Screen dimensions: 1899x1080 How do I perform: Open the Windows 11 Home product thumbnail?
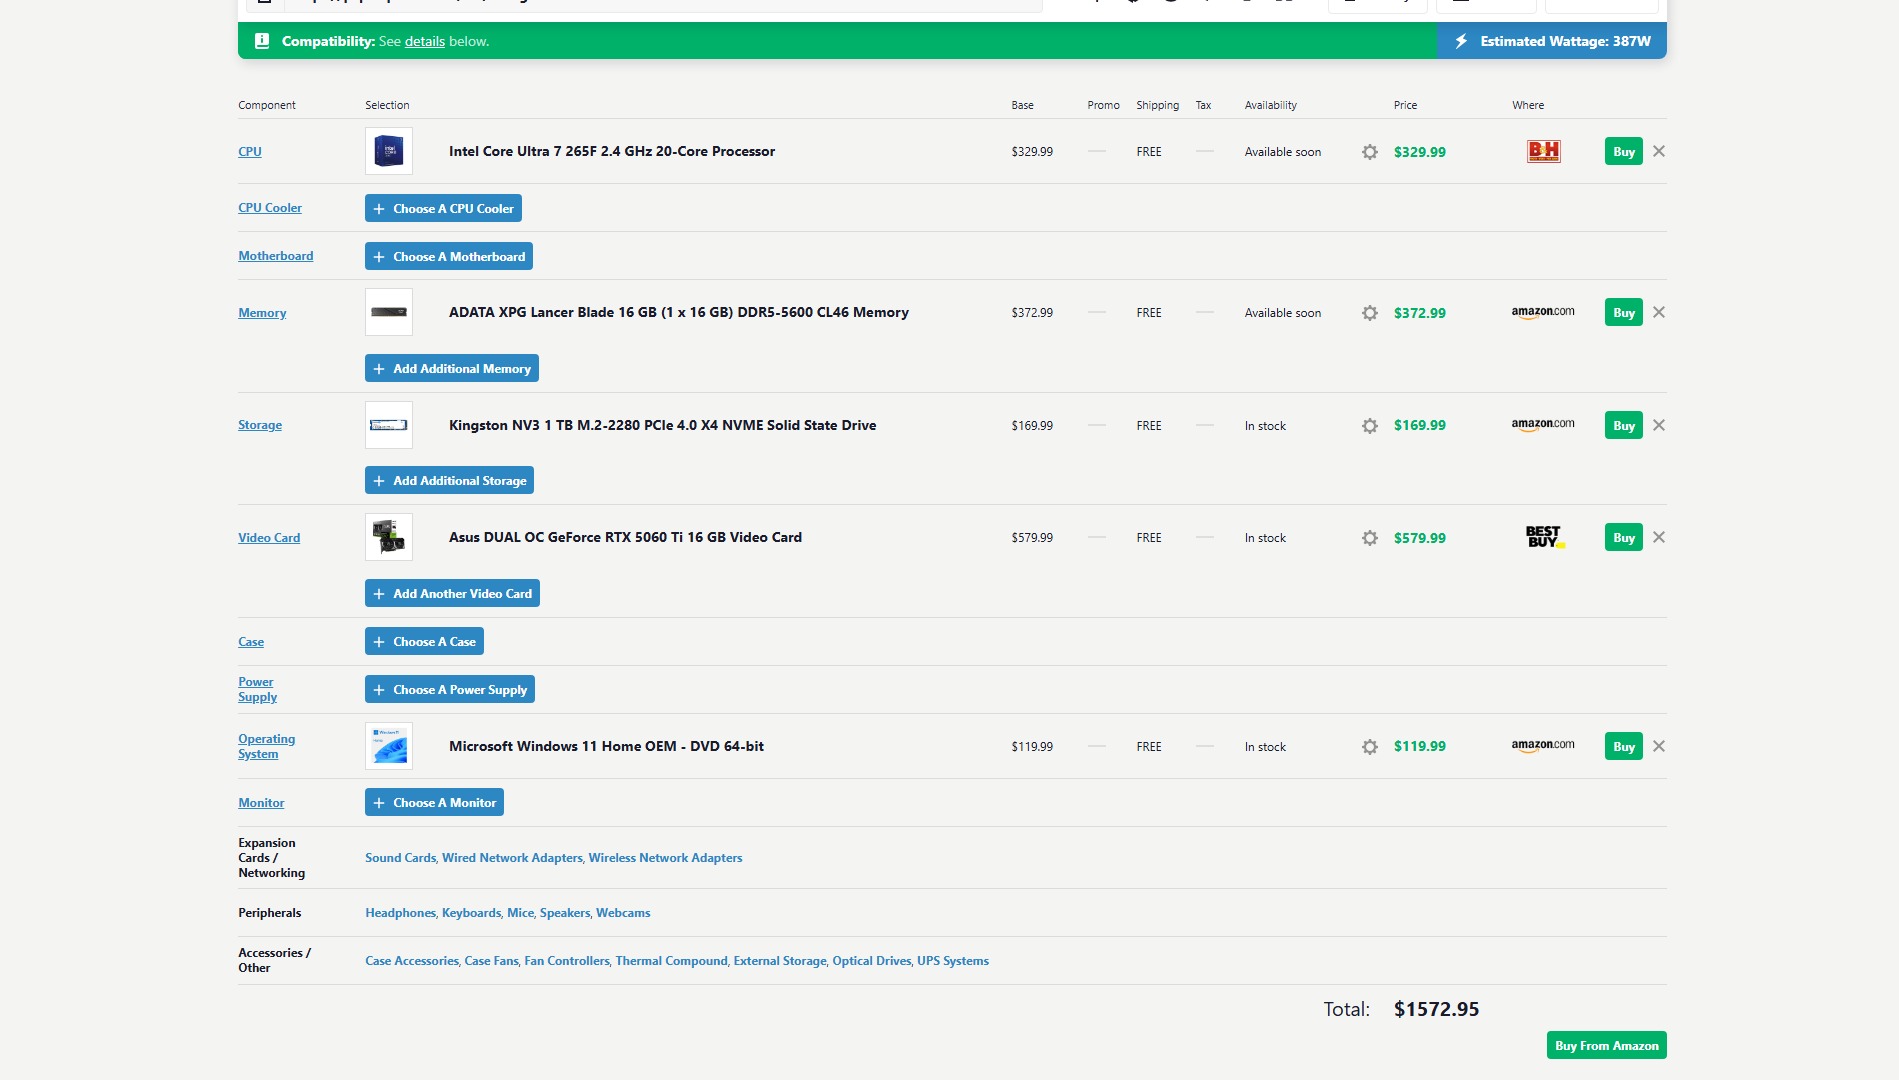coord(389,746)
